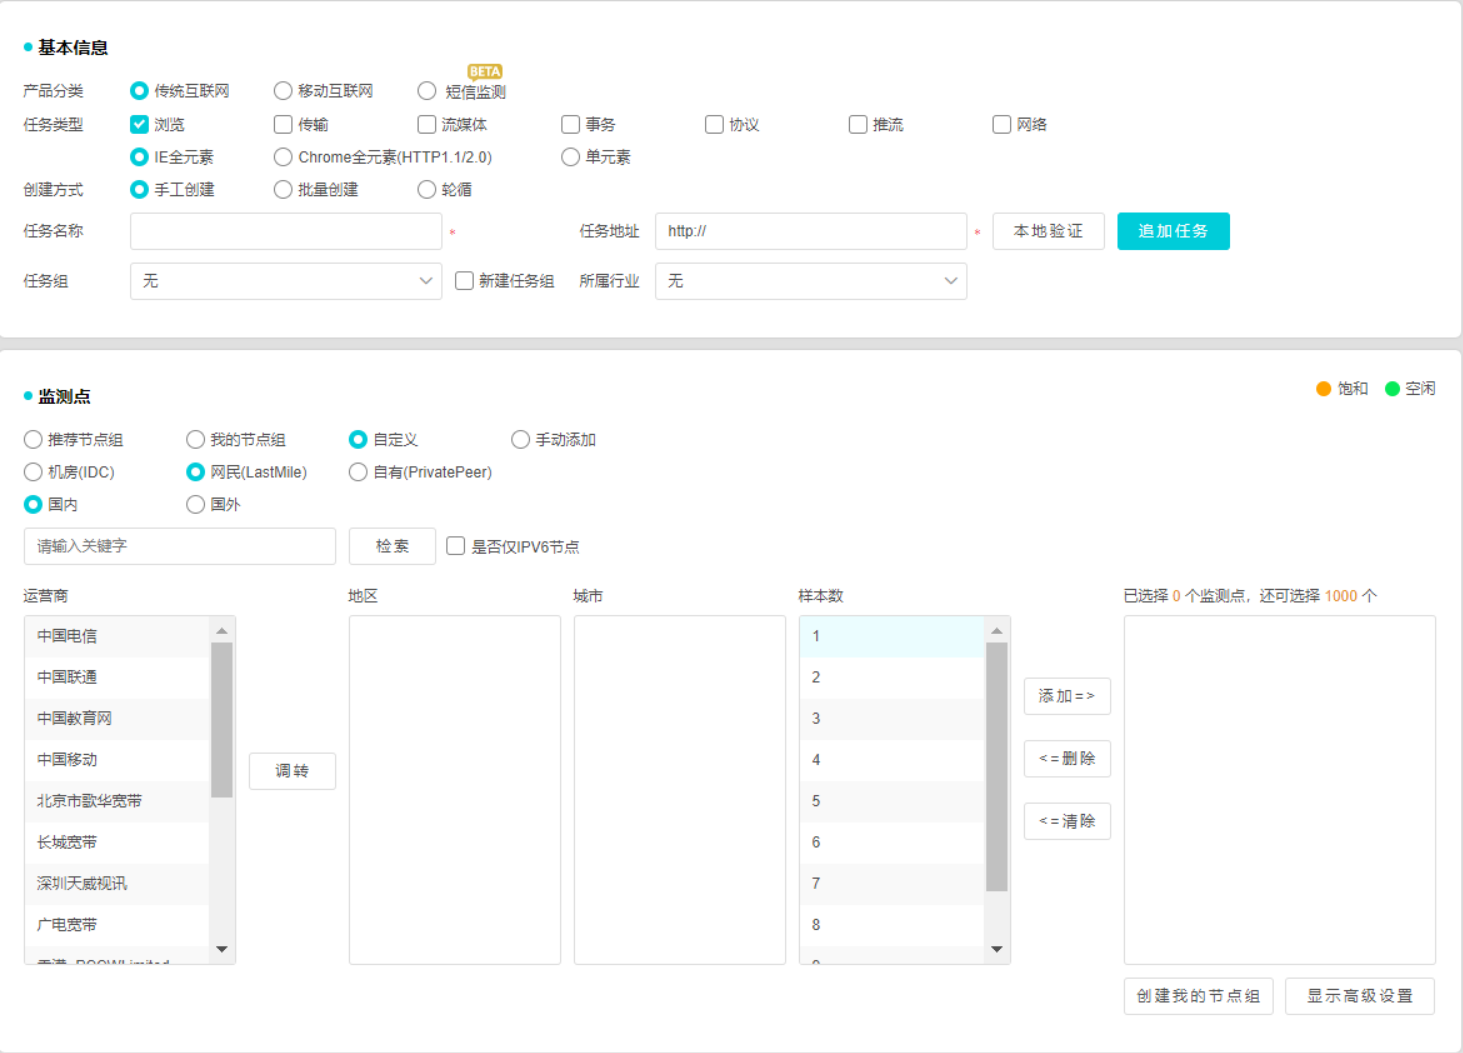Enable the 流媒体 task type checkbox

427,124
